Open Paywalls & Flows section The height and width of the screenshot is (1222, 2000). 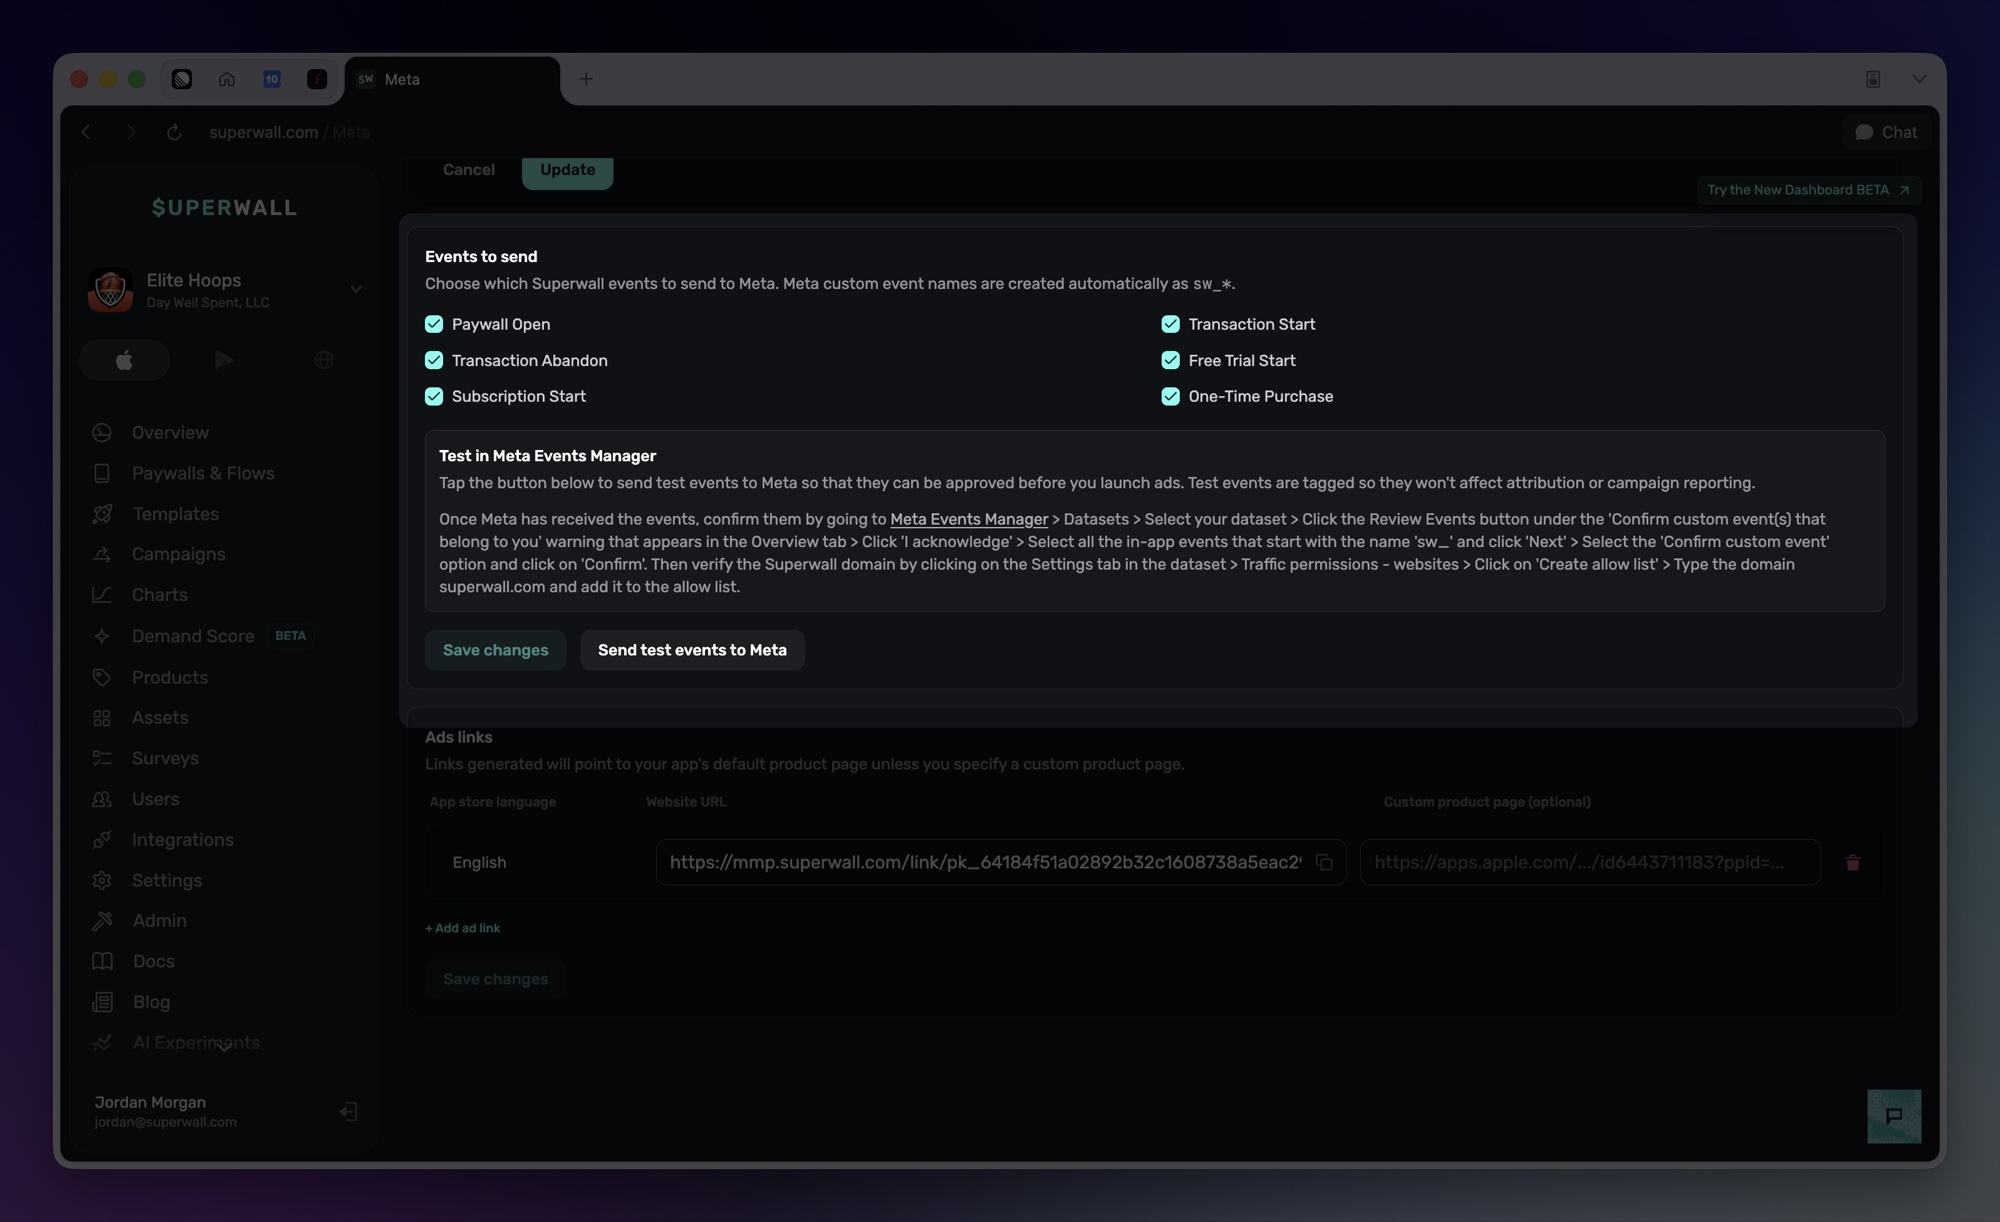(x=203, y=474)
